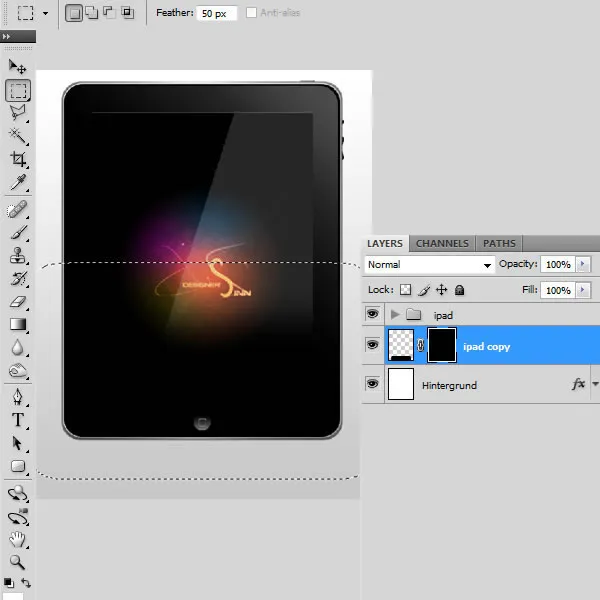The image size is (600, 600).
Task: Expand the collapsed toolbar panel arrows
Action: (x=7, y=36)
